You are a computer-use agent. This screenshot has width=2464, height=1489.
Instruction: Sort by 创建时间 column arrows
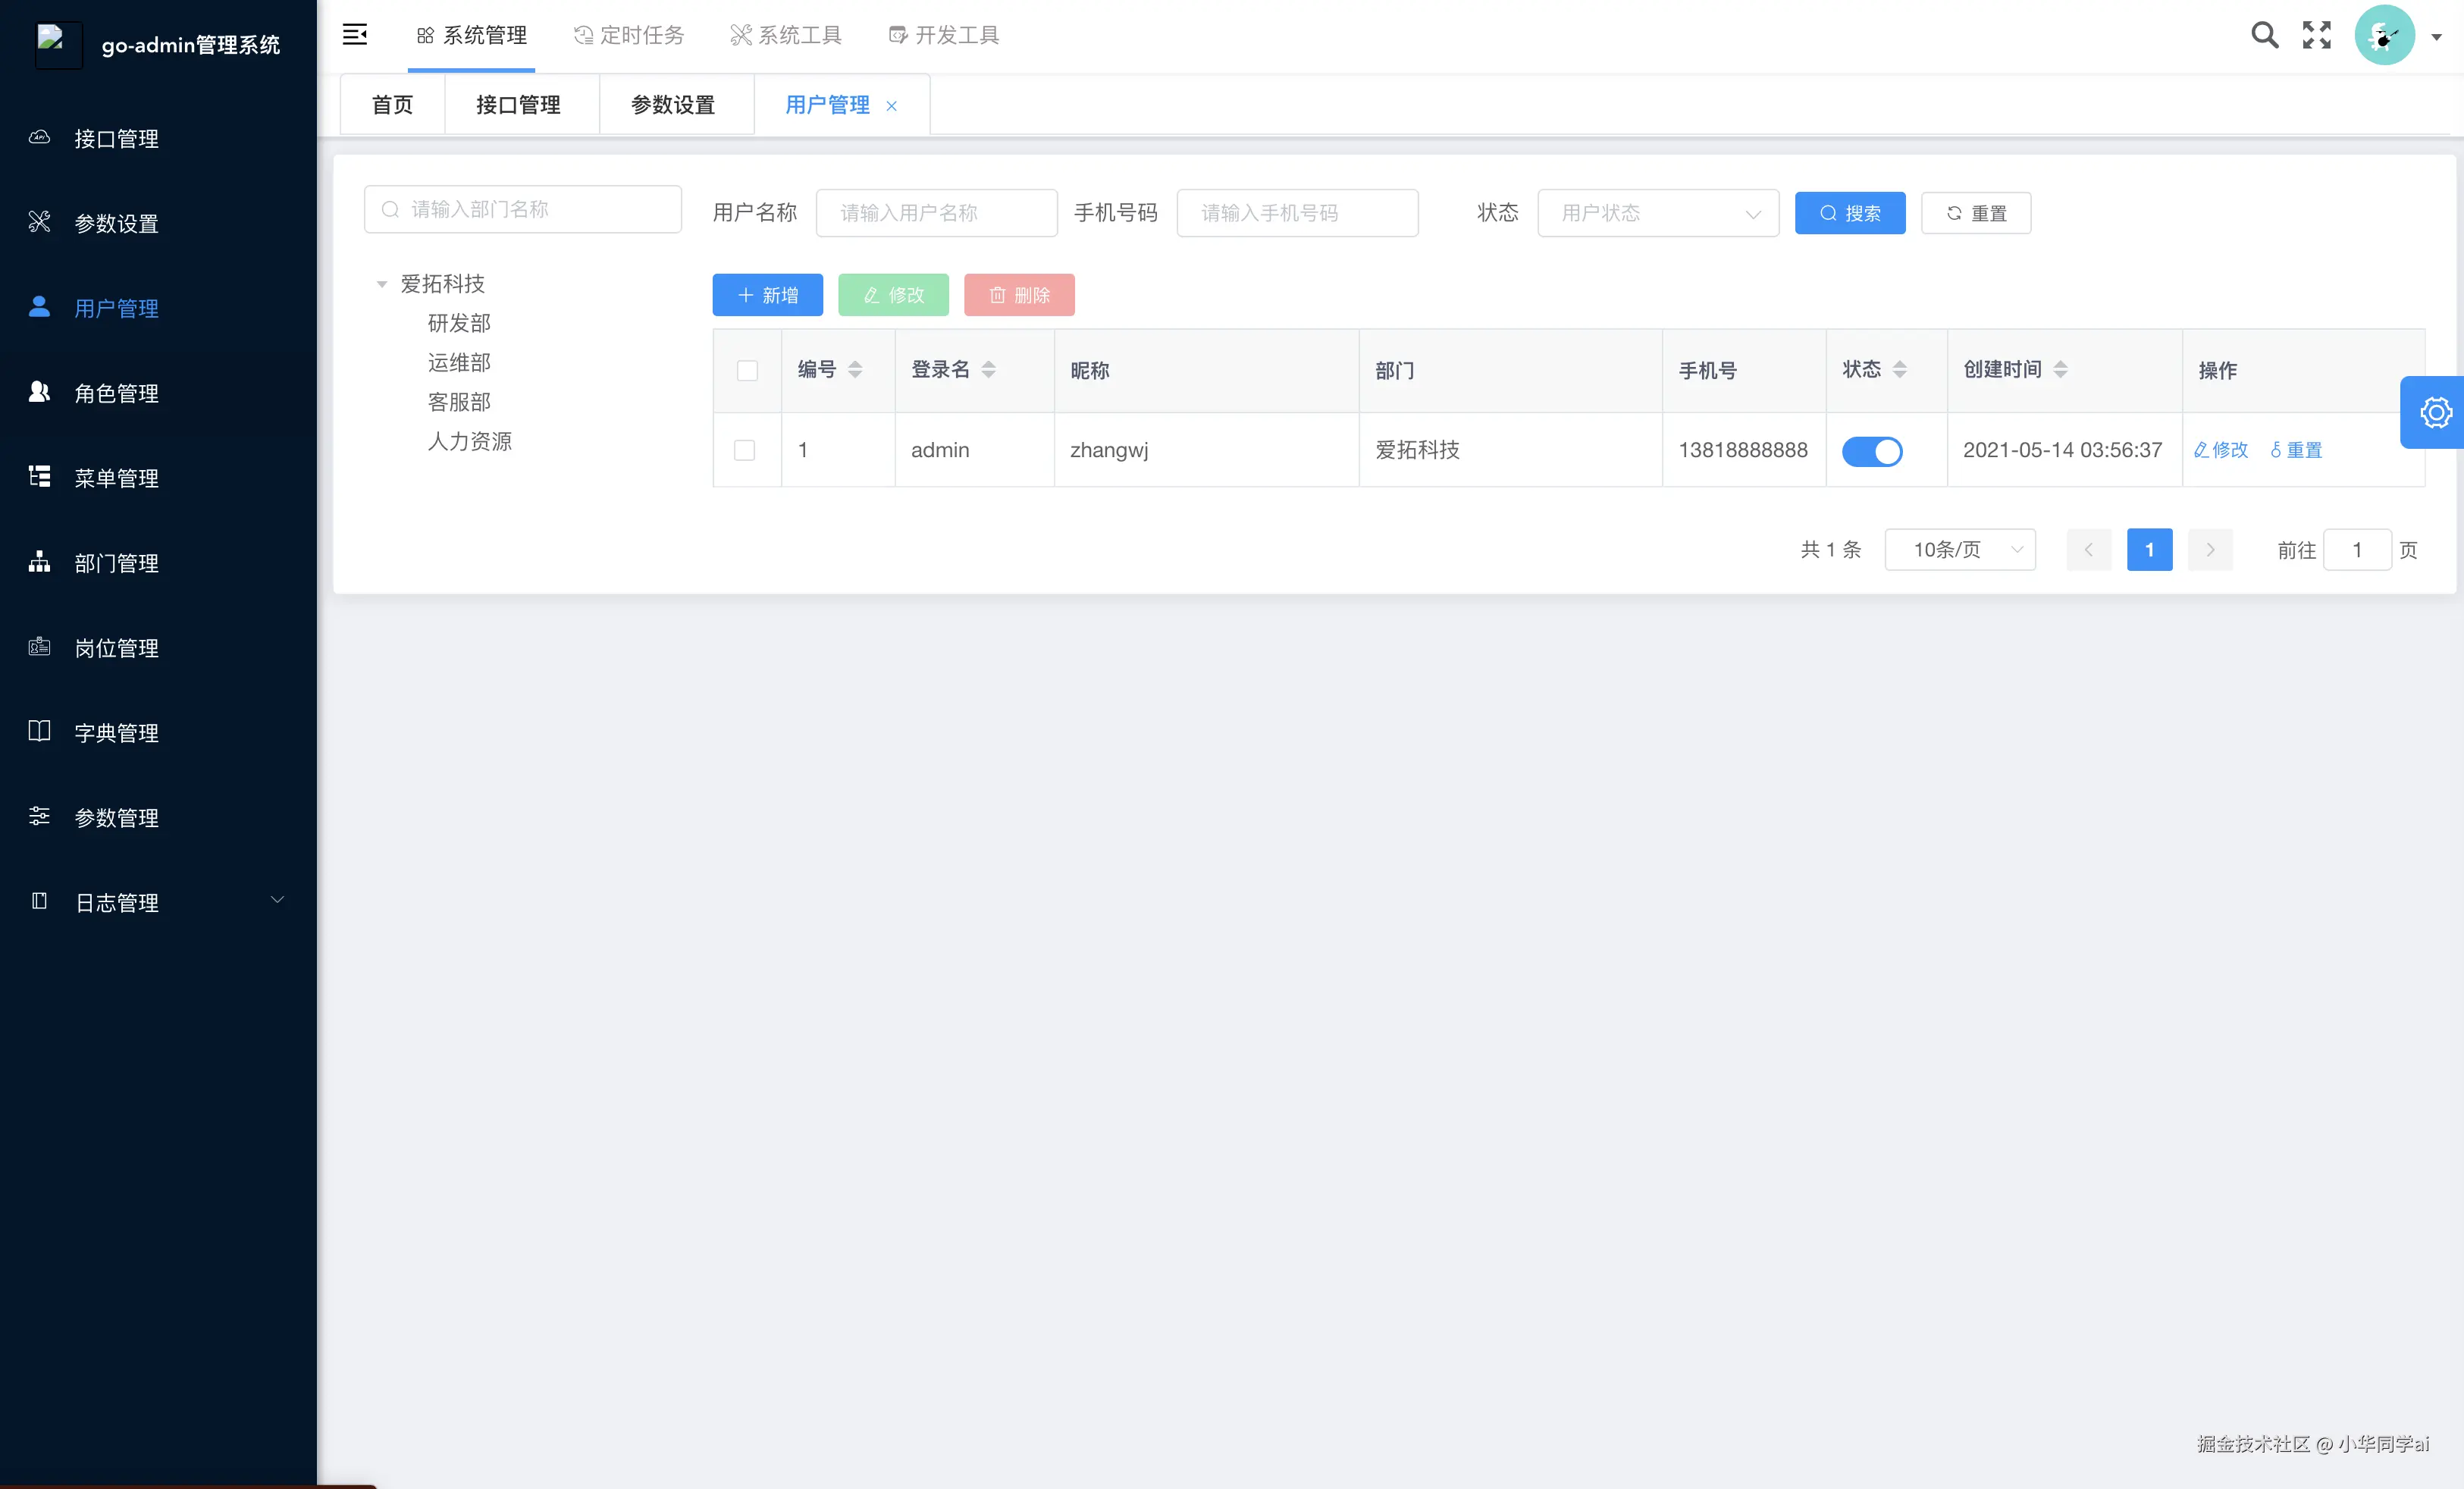2060,370
